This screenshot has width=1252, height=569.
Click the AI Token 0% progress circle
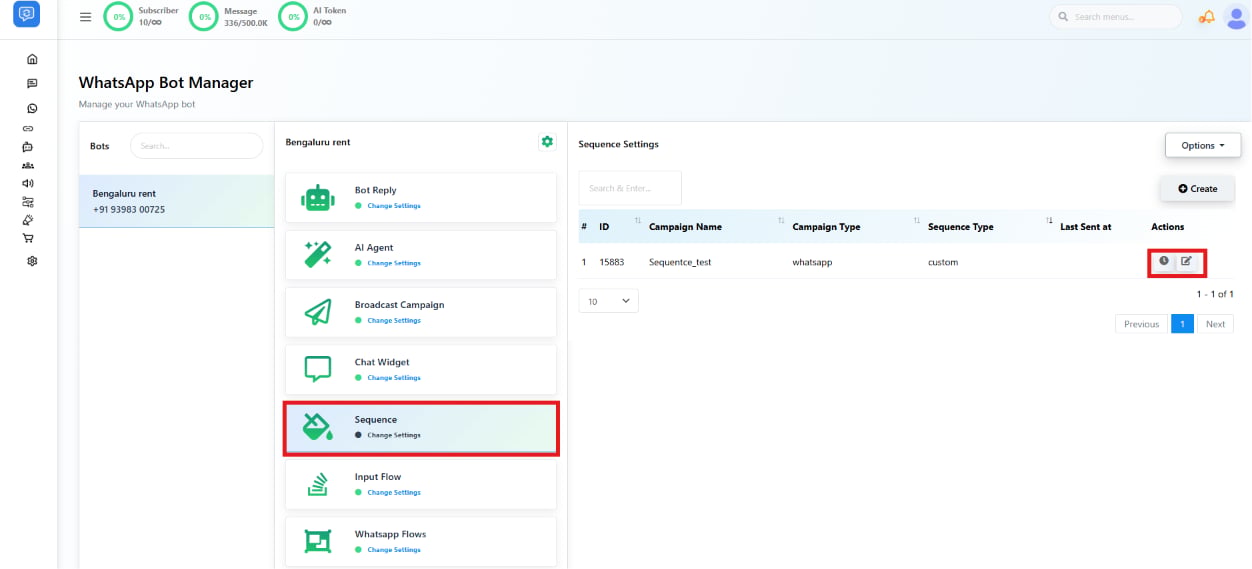pos(293,17)
